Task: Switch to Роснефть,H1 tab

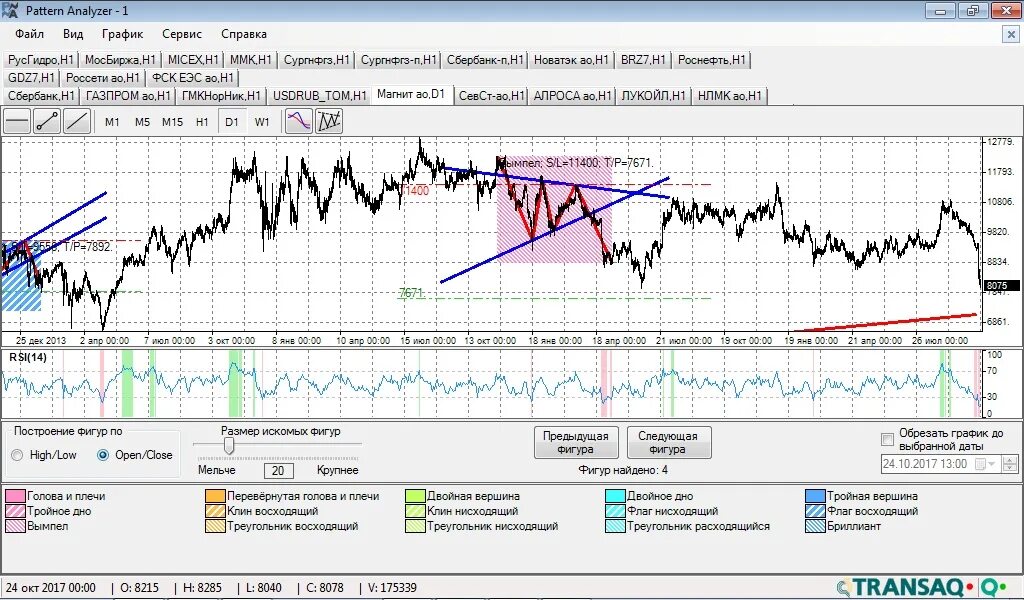Action: click(711, 60)
